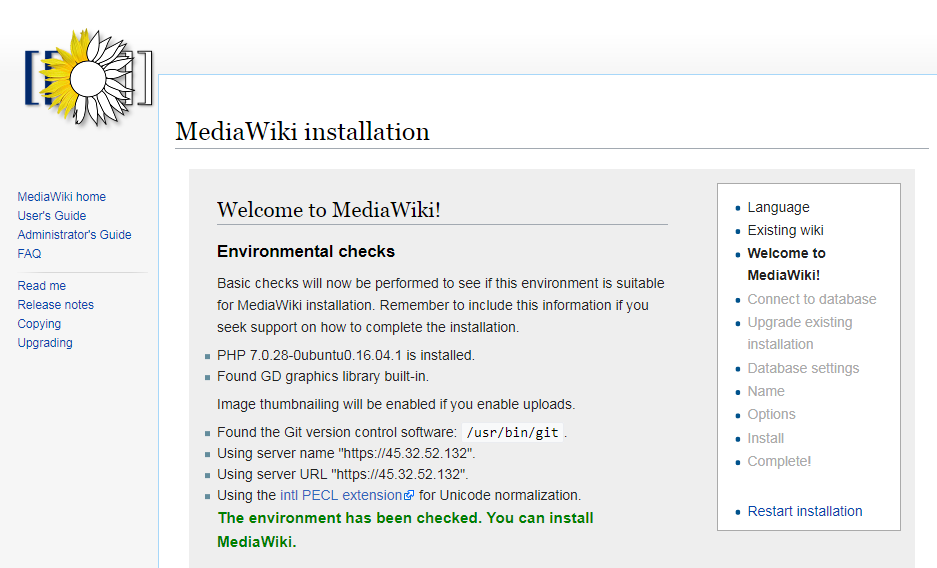This screenshot has height=568, width=937.
Task: Open the MediaWiki home link
Action: 62,197
